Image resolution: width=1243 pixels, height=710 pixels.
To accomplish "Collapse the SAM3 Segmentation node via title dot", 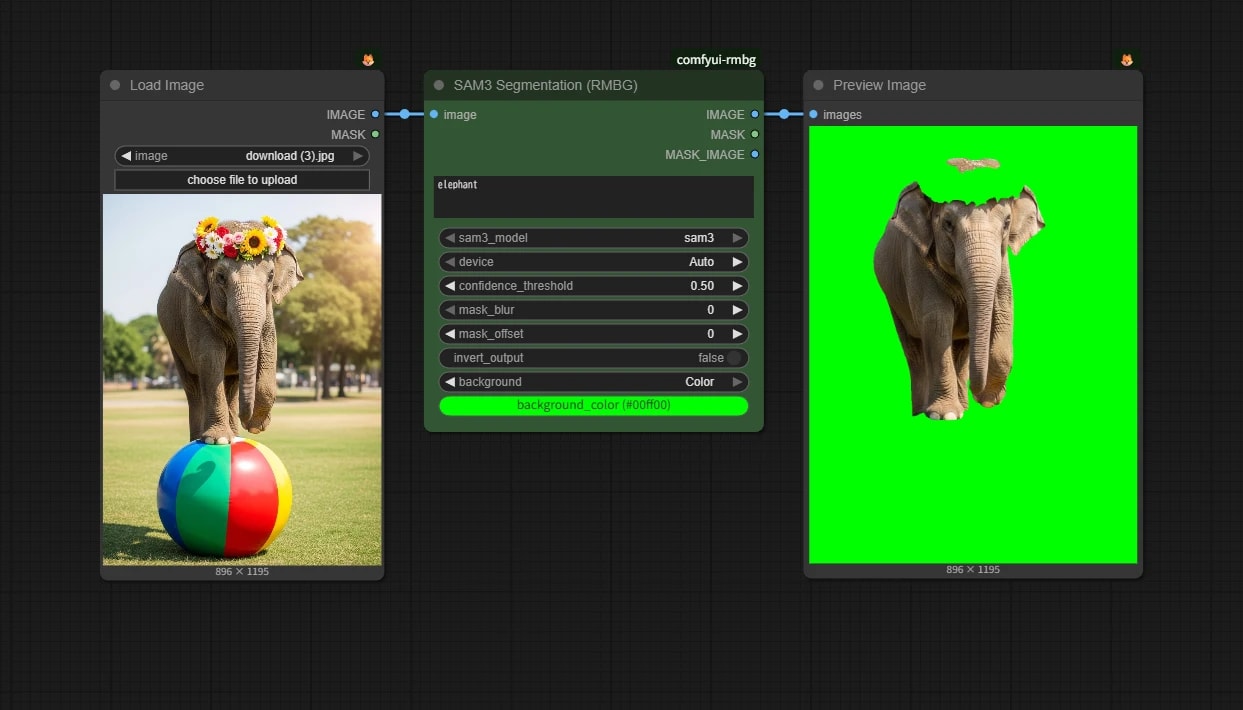I will point(439,85).
